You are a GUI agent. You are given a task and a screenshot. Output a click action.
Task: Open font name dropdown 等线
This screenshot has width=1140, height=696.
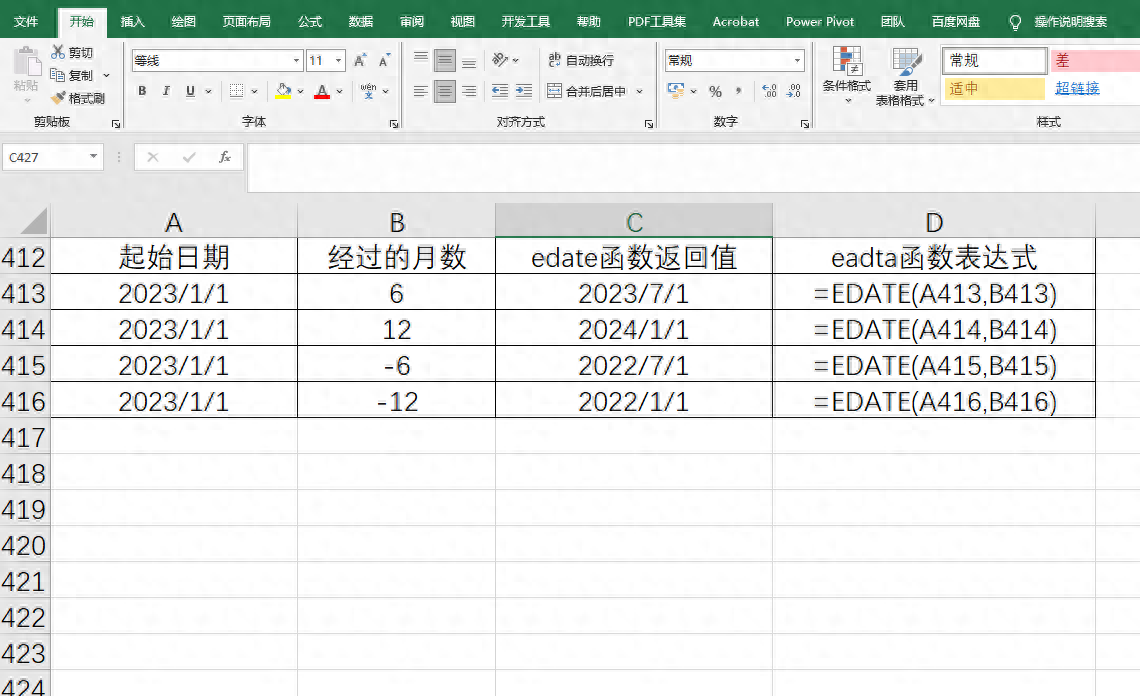[x=297, y=60]
